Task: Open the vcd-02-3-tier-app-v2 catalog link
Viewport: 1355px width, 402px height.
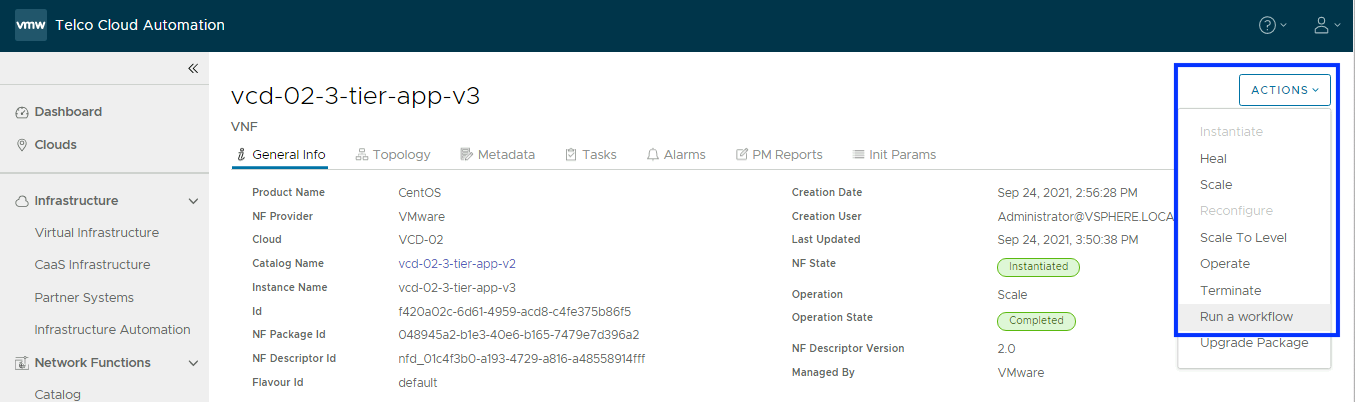Action: pyautogui.click(x=457, y=264)
